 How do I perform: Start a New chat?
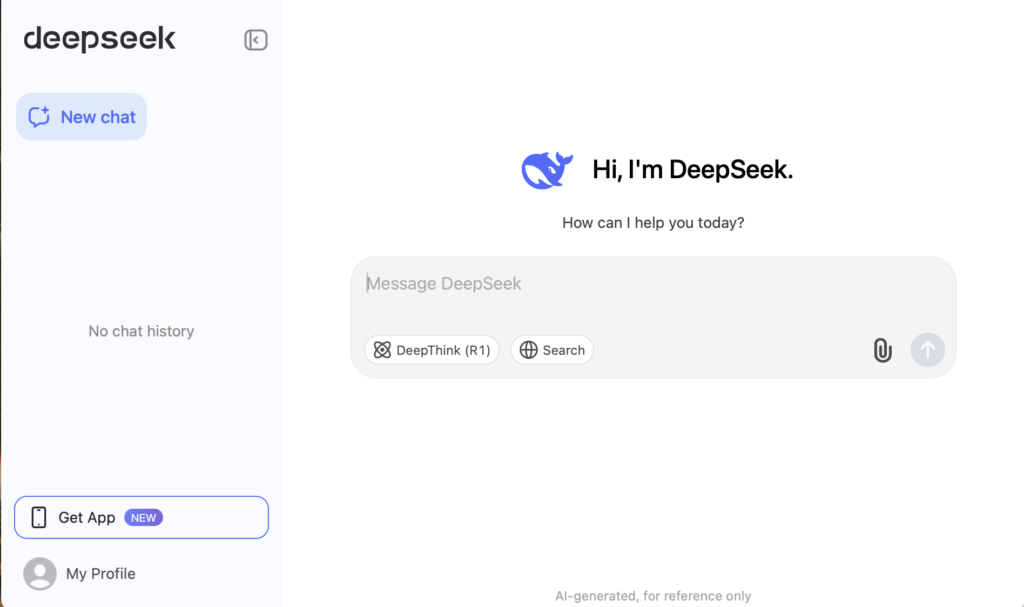[82, 117]
